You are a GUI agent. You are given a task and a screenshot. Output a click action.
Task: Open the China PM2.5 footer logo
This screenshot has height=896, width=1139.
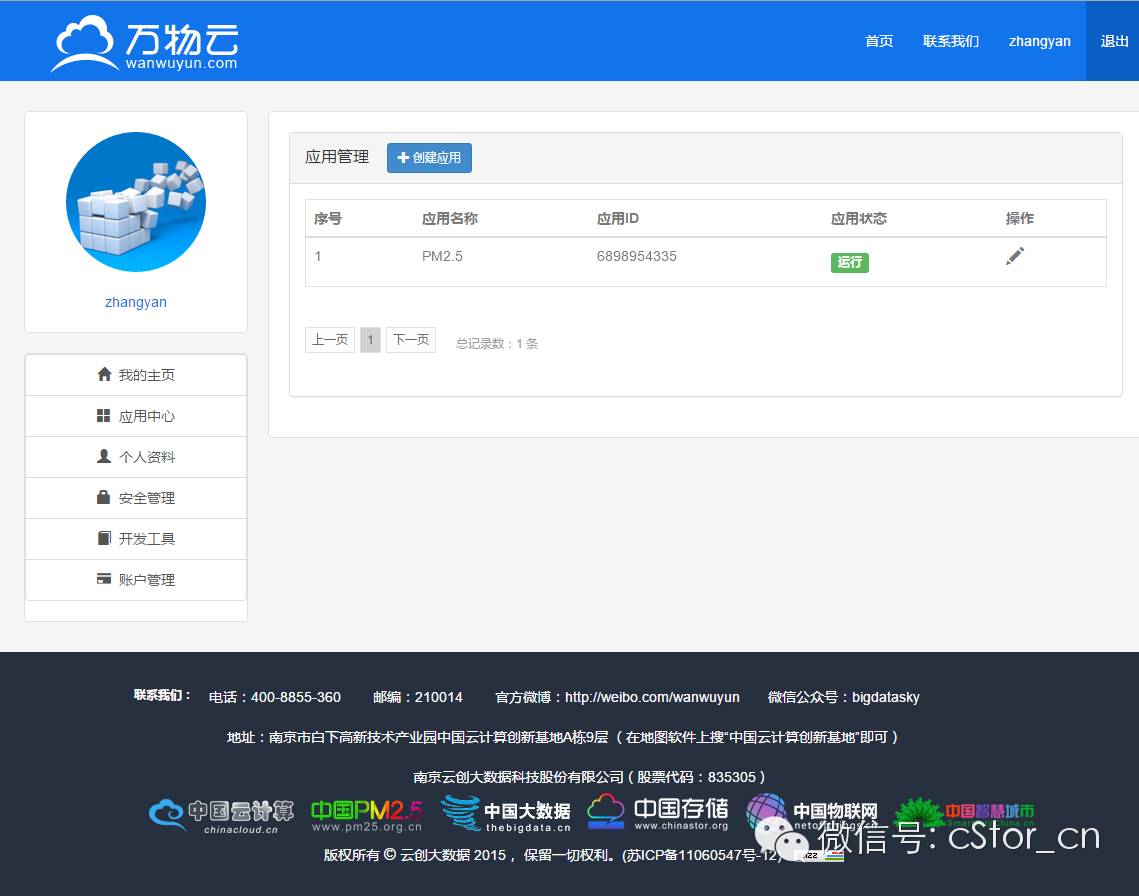click(366, 816)
